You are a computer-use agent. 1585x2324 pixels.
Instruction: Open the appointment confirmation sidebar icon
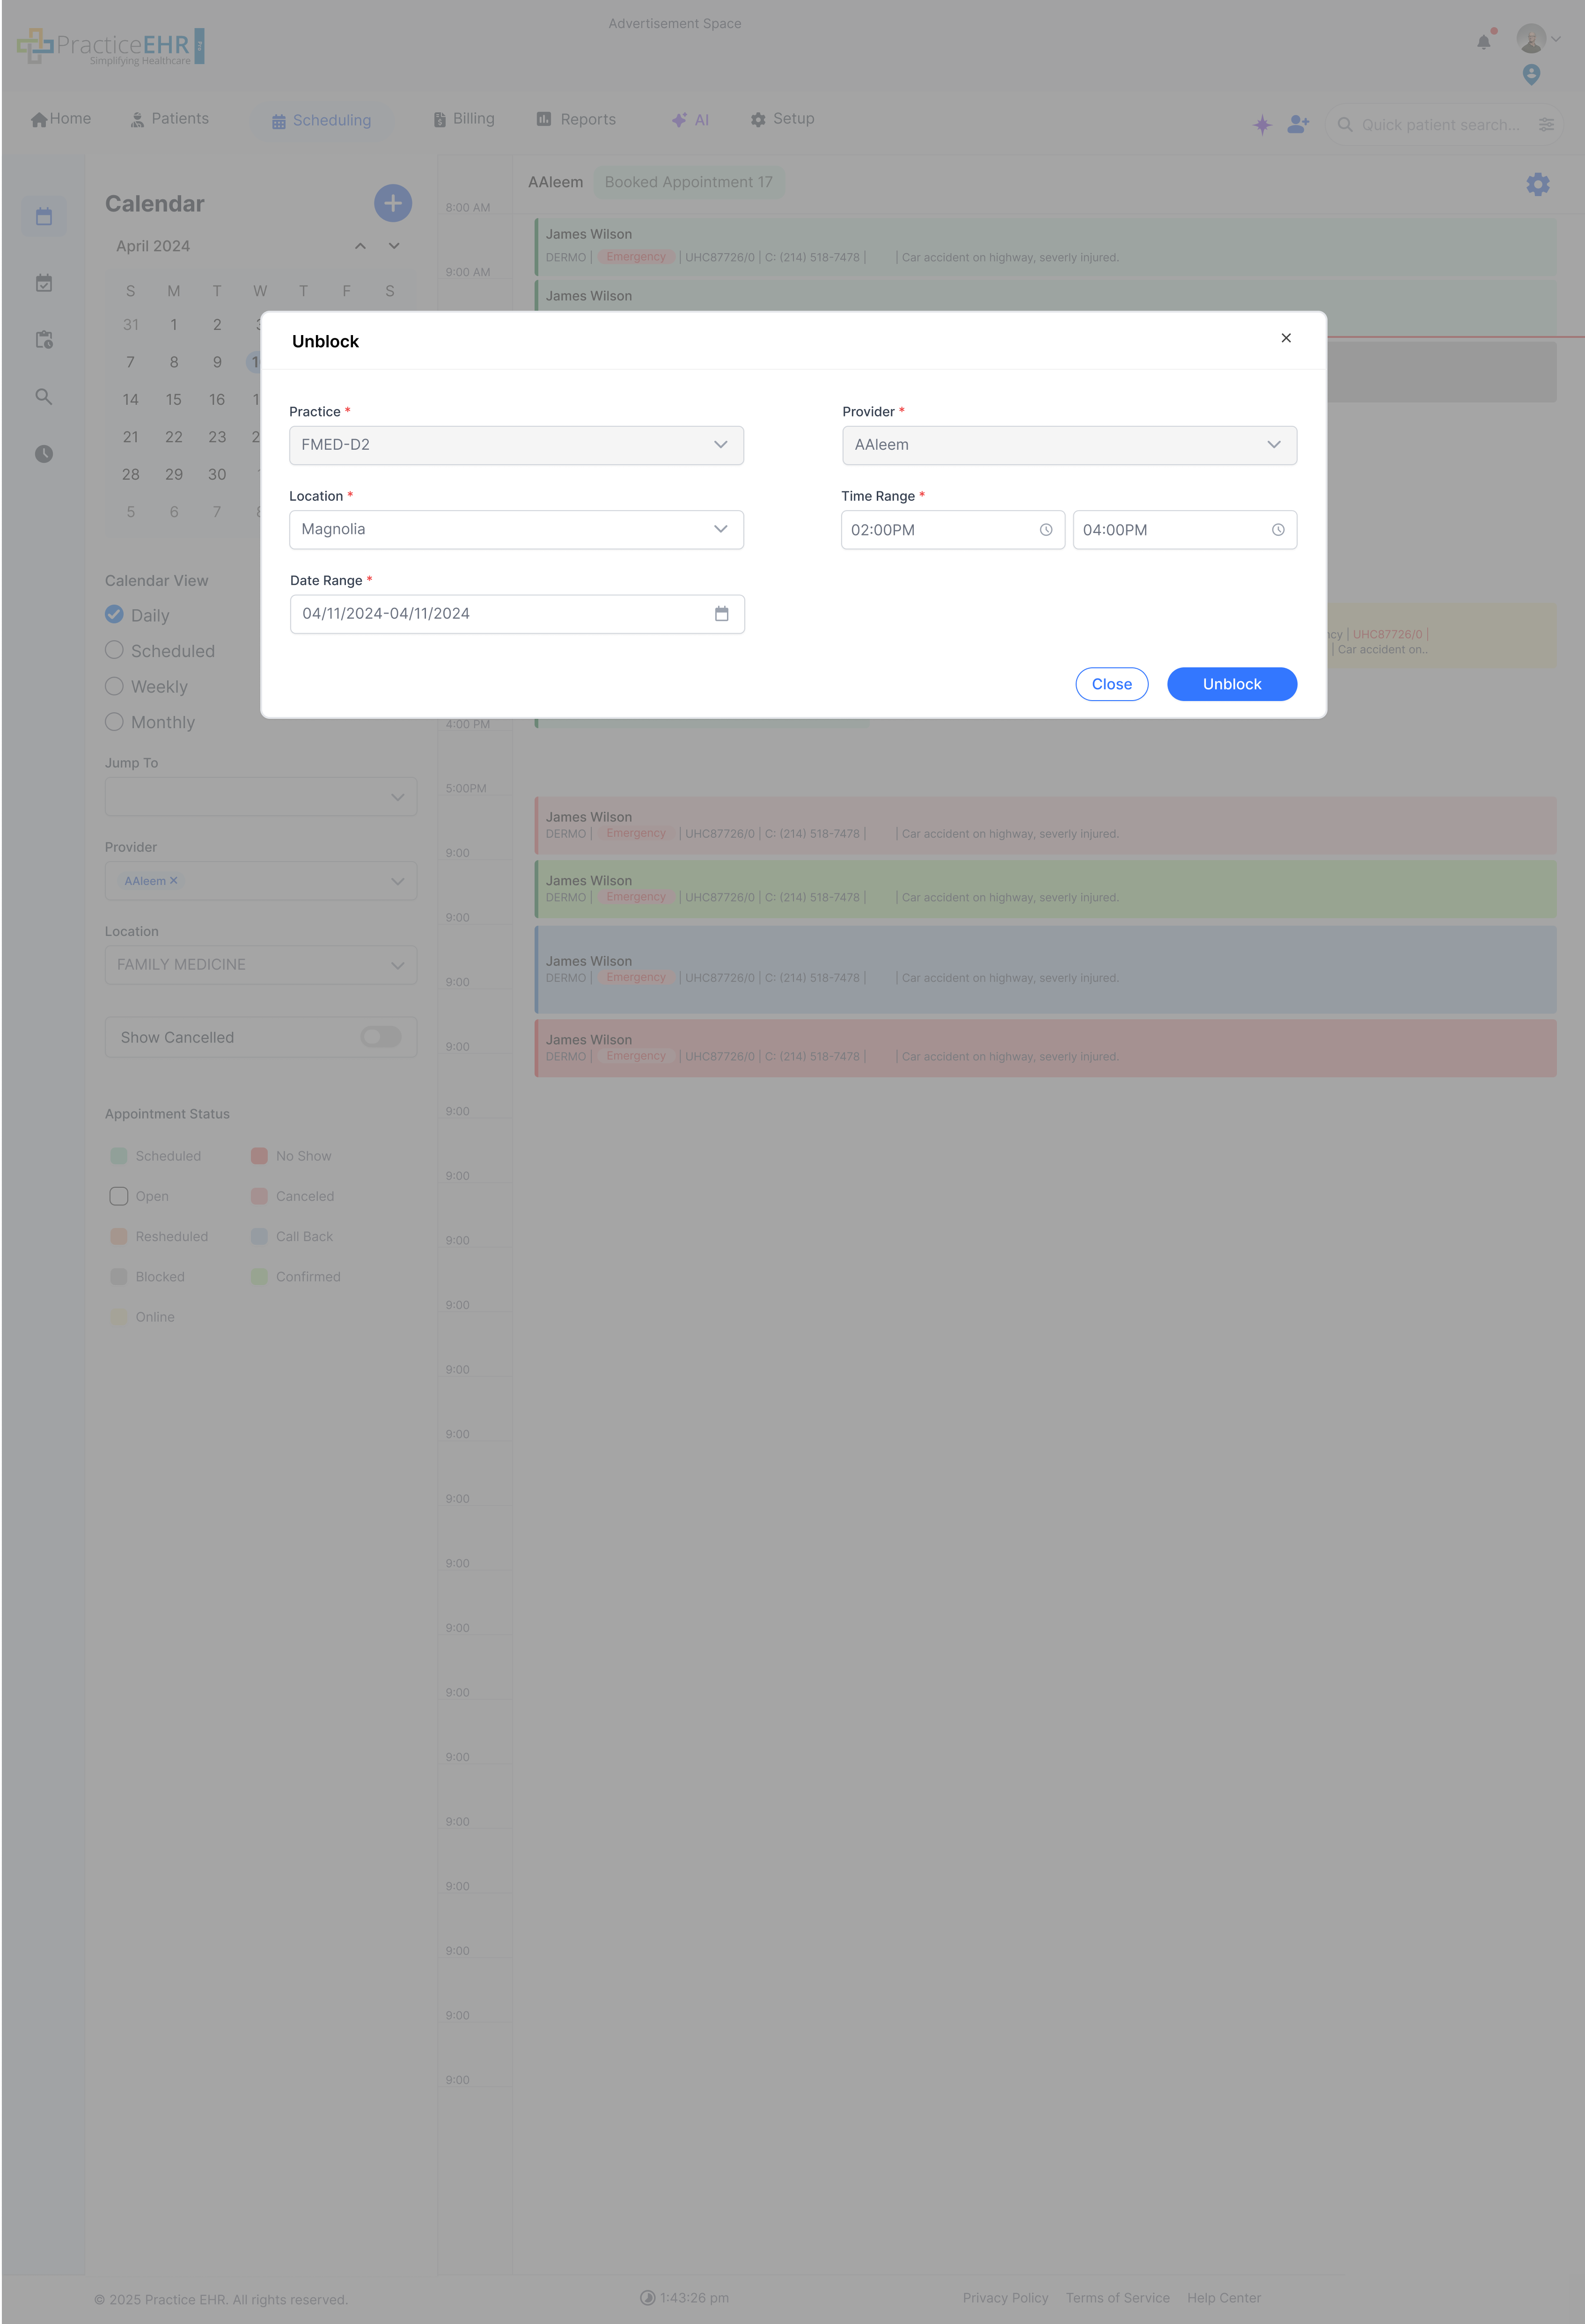pos(44,282)
